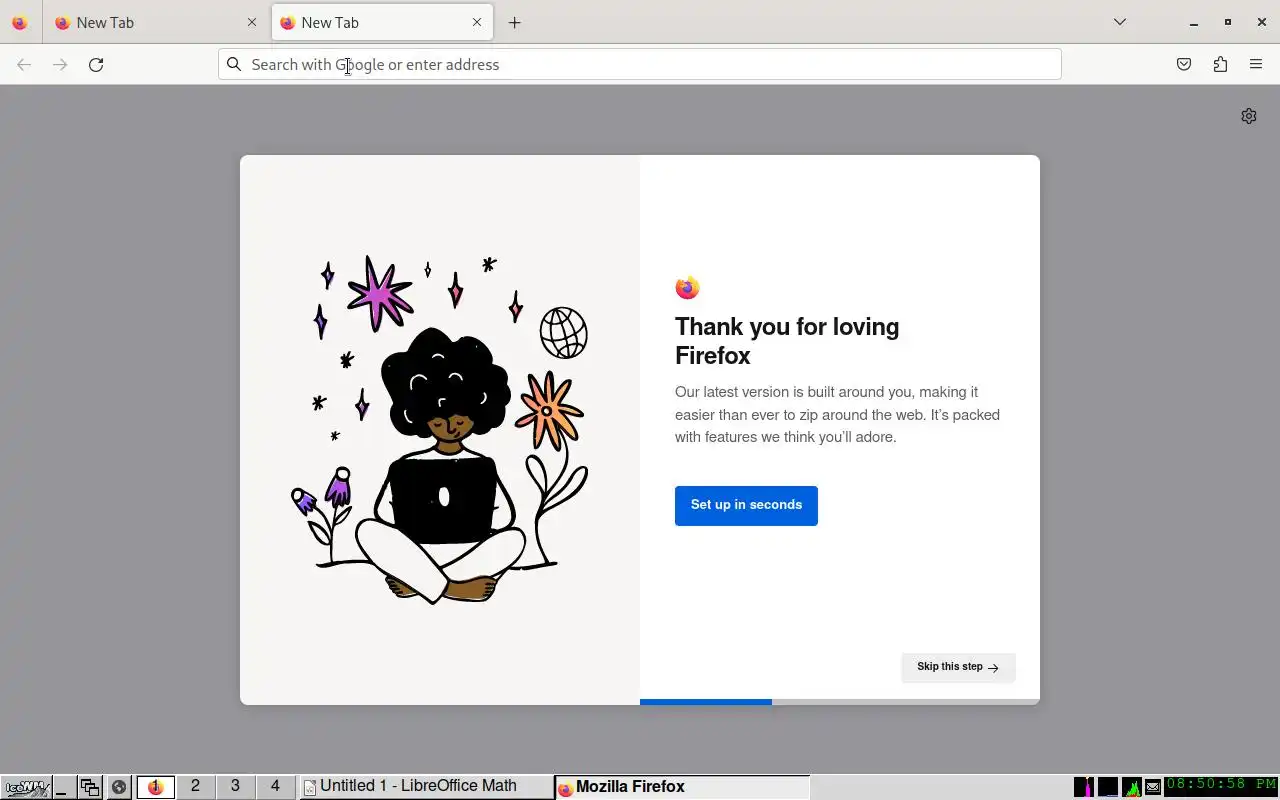Viewport: 1280px width, 800px height.
Task: Open the List all tabs chevron
Action: (x=1120, y=22)
